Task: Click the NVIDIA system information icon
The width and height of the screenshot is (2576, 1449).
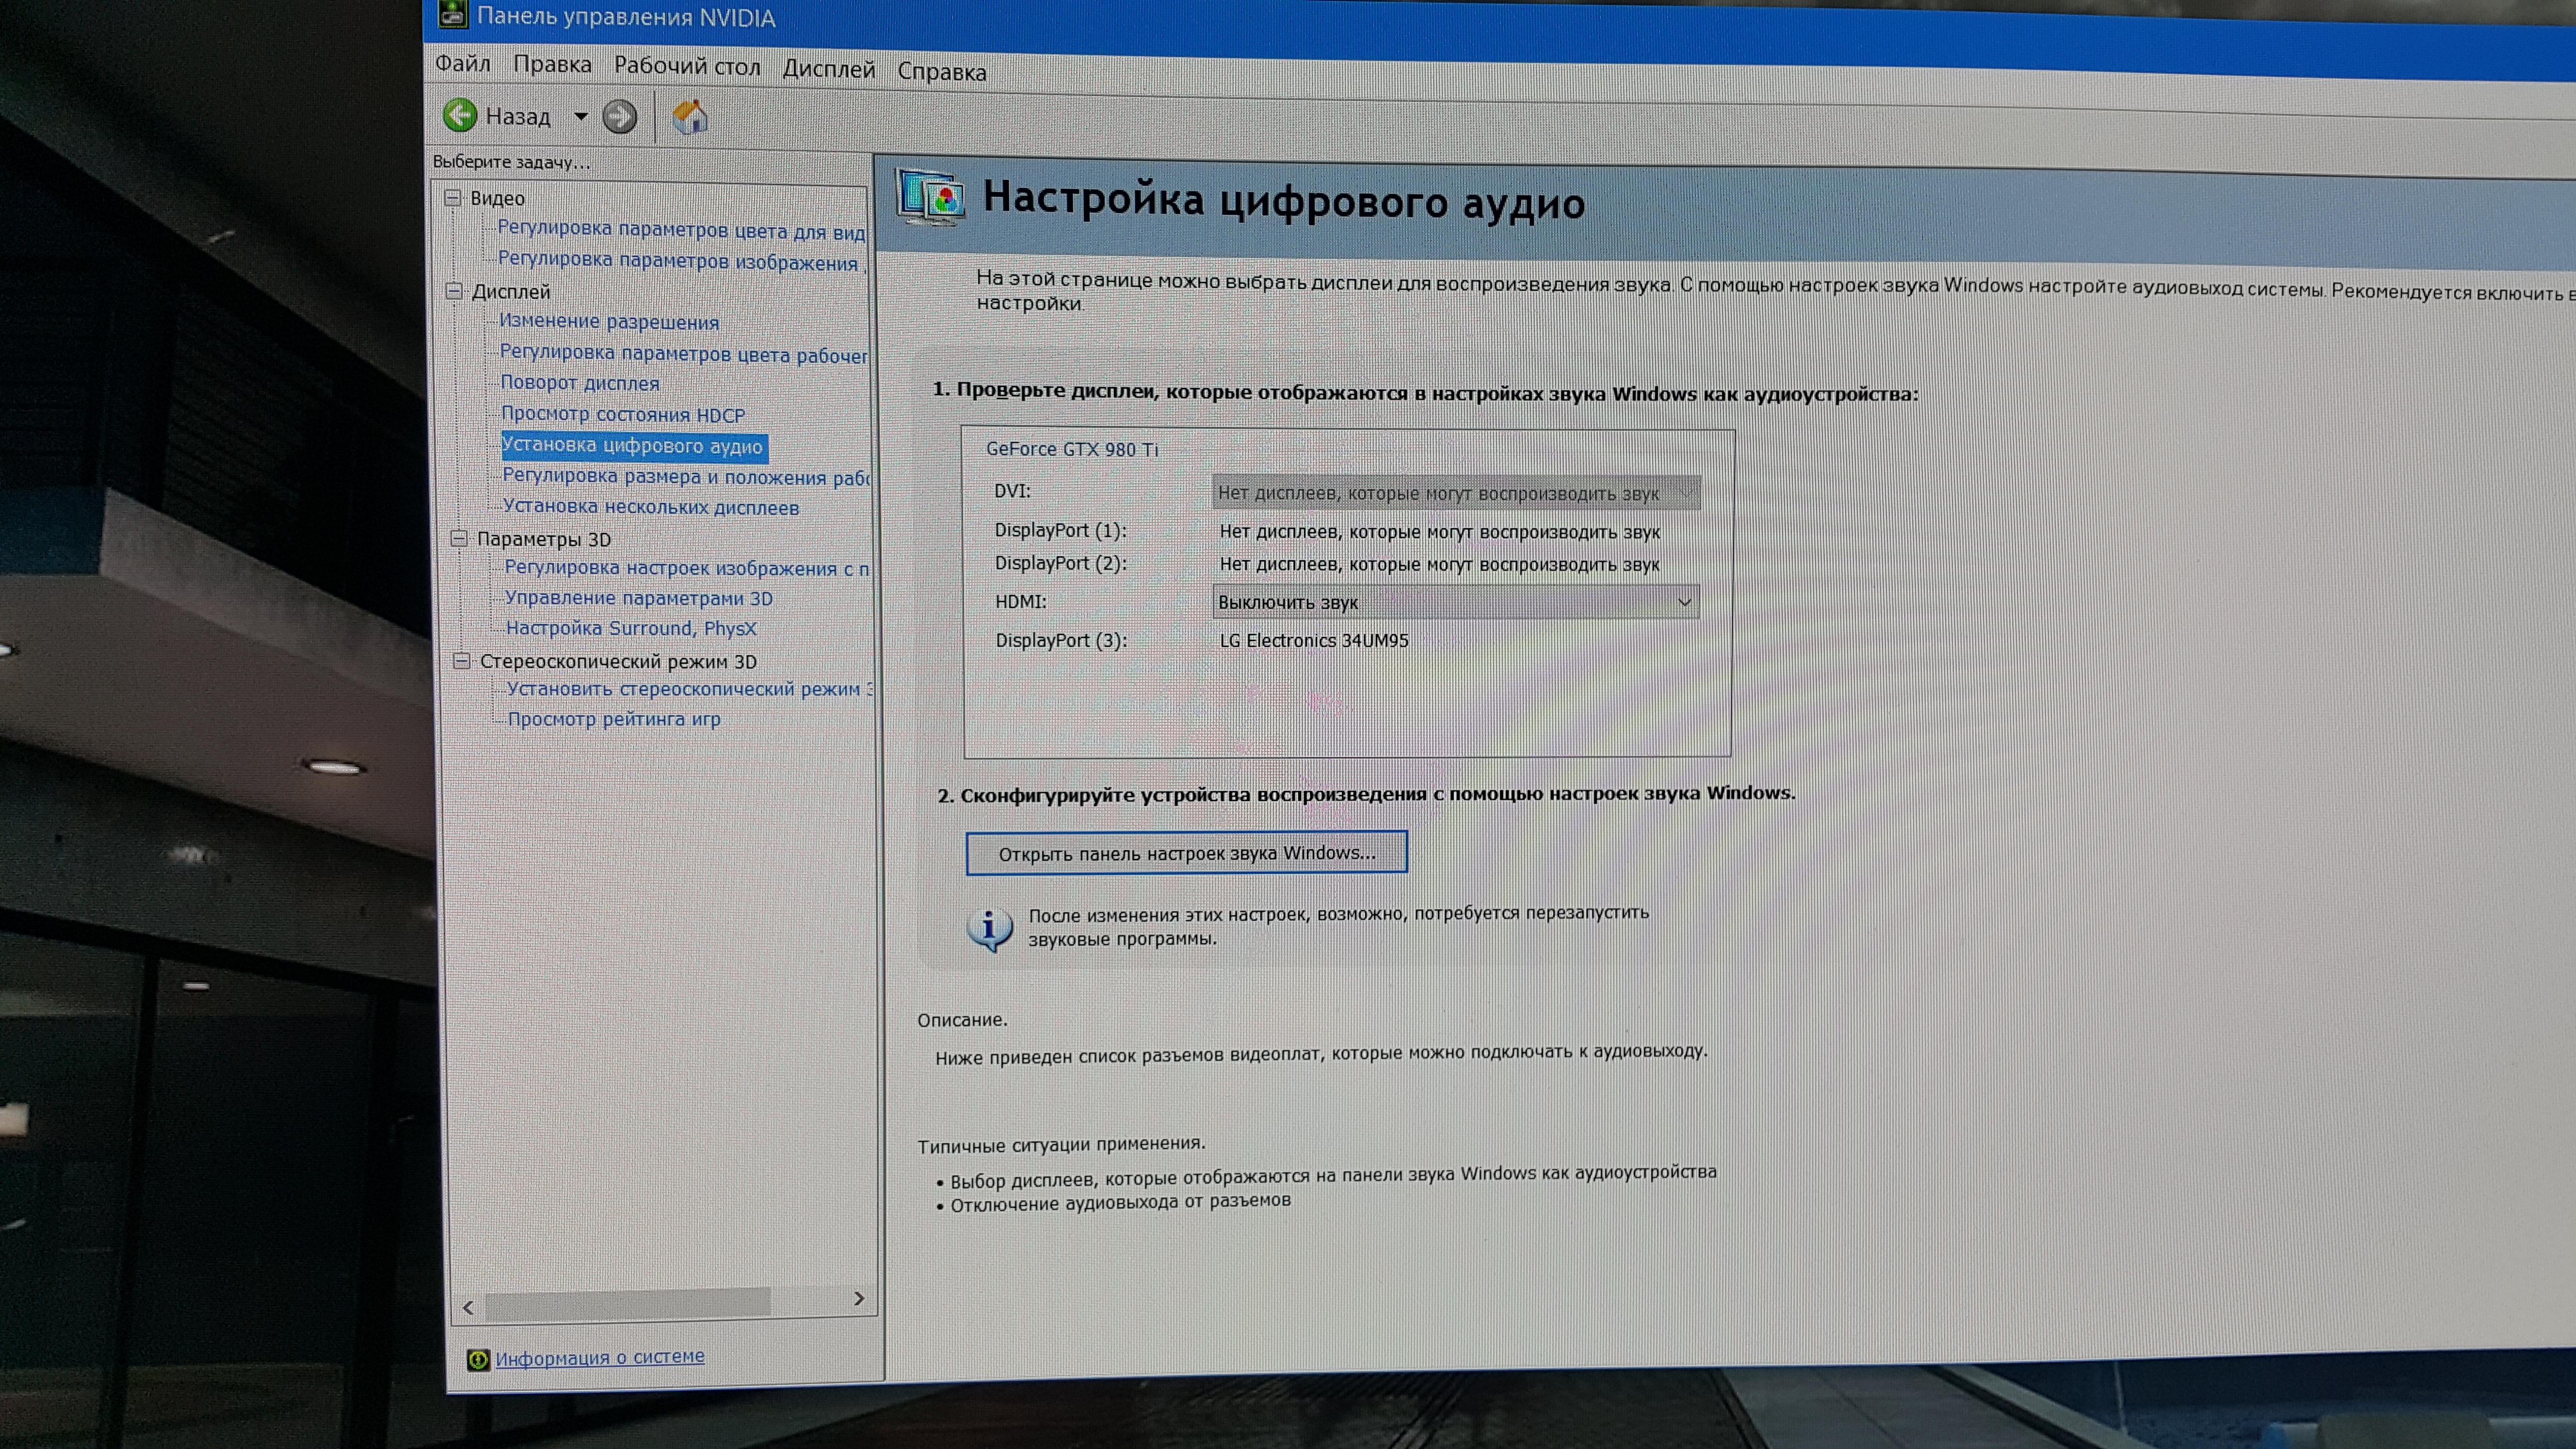Action: [x=478, y=1359]
